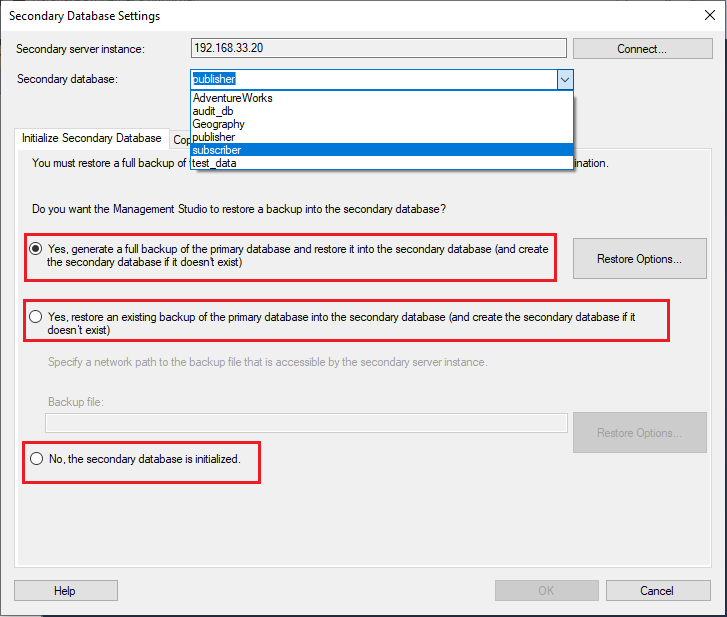The image size is (727, 617).
Task: Open Help for this dialog
Action: (x=65, y=590)
